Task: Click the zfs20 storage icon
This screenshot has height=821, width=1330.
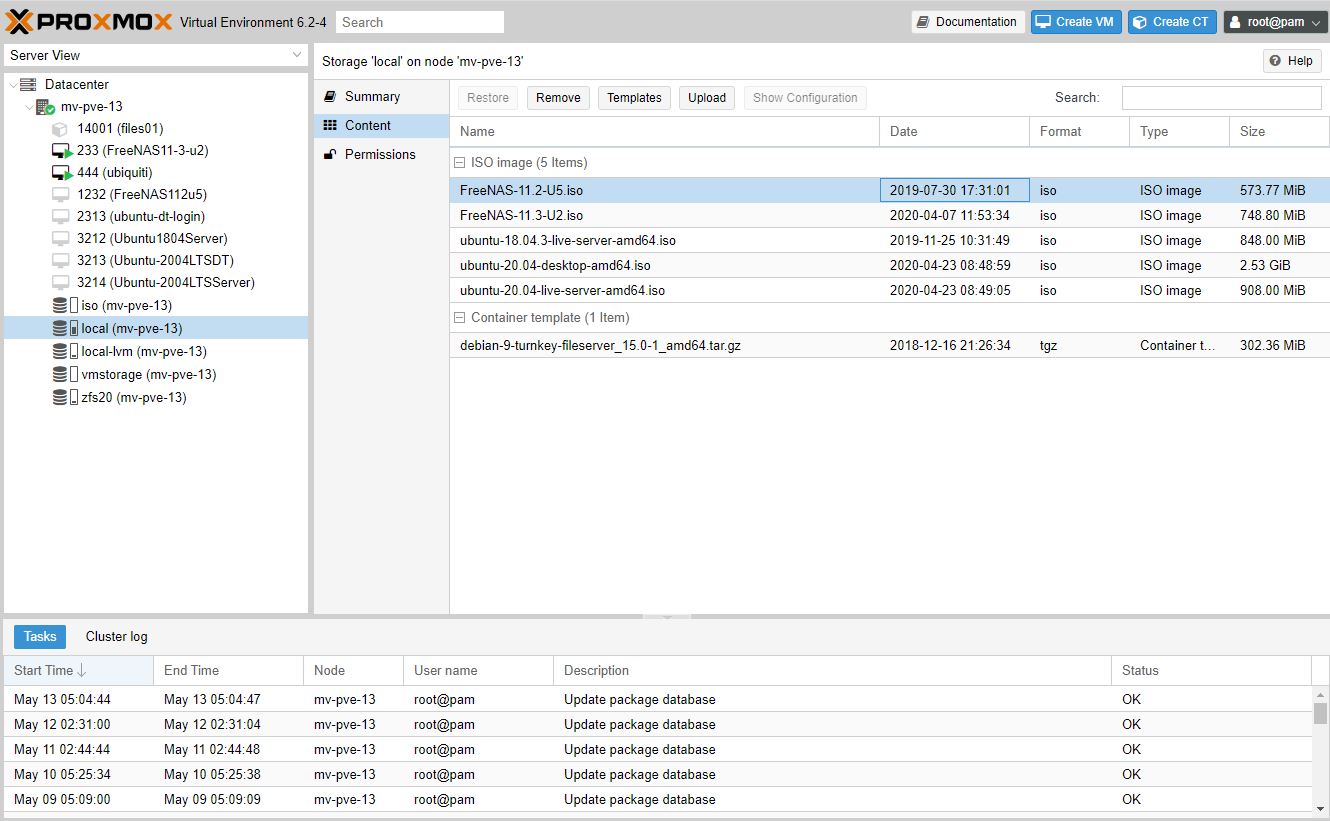Action: pyautogui.click(x=65, y=398)
